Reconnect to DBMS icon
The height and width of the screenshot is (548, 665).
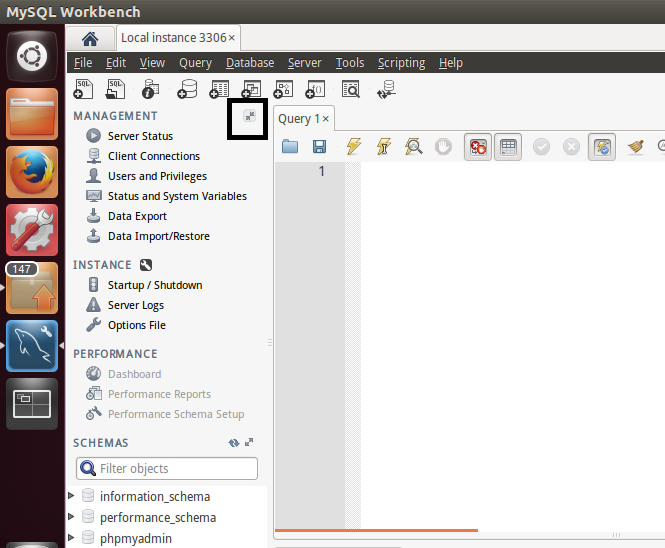(x=386, y=89)
